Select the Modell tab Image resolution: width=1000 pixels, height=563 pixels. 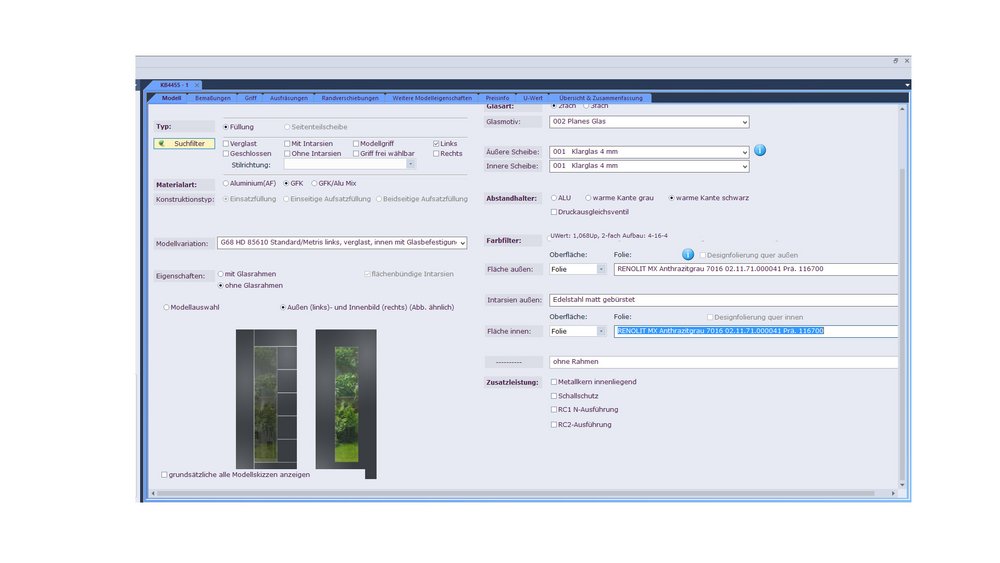171,98
